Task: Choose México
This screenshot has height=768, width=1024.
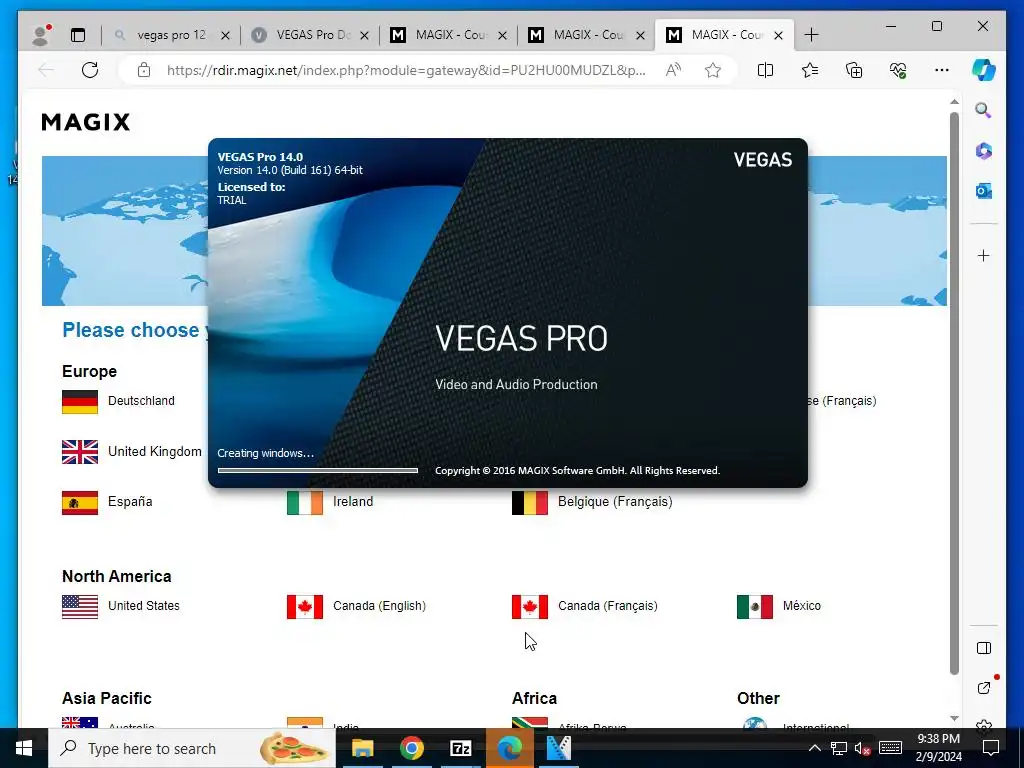Action: pyautogui.click(x=802, y=605)
